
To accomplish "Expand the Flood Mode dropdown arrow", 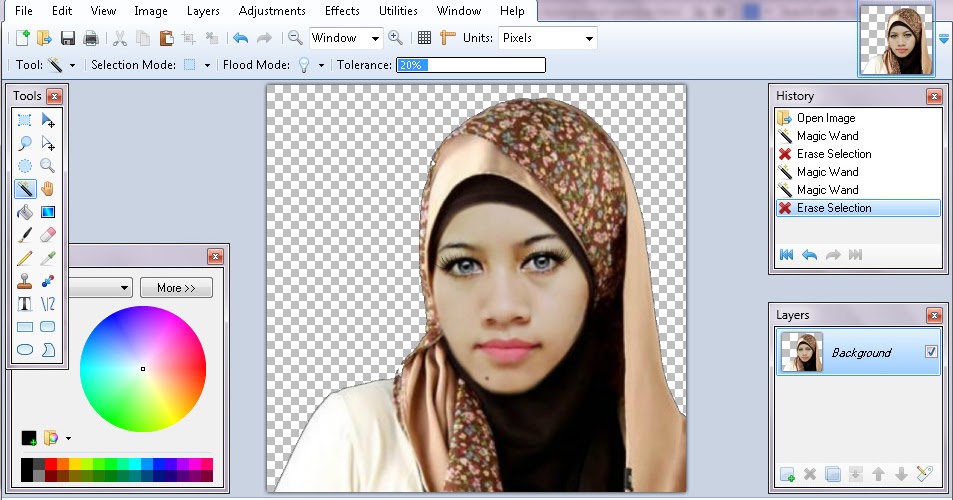I will coord(321,65).
